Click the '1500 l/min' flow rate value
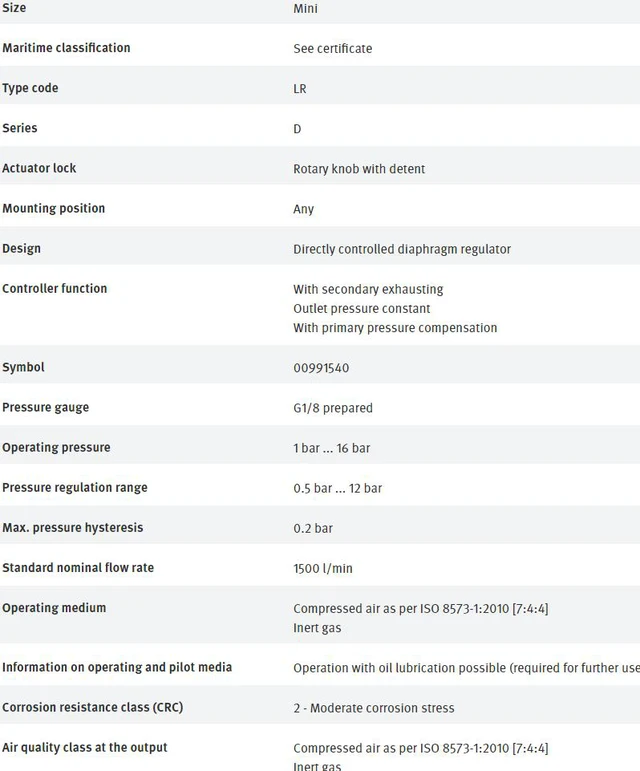The image size is (640, 771). [x=322, y=568]
